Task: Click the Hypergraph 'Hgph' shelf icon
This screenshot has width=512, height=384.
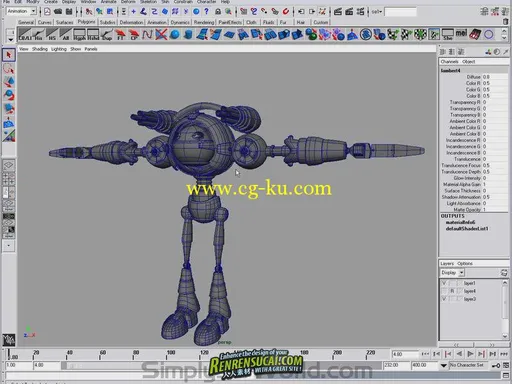Action: point(79,34)
